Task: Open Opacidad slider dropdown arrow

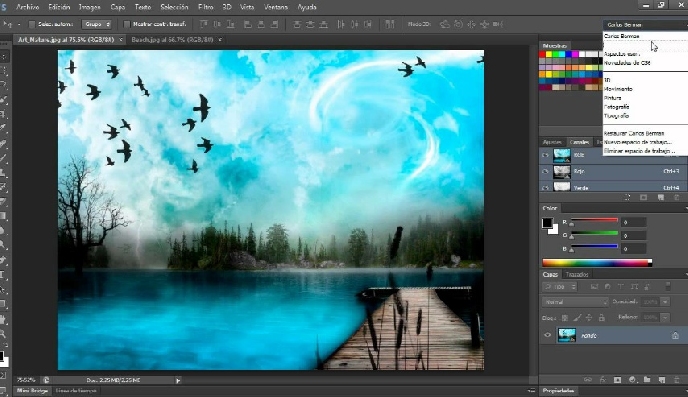Action: pyautogui.click(x=665, y=302)
